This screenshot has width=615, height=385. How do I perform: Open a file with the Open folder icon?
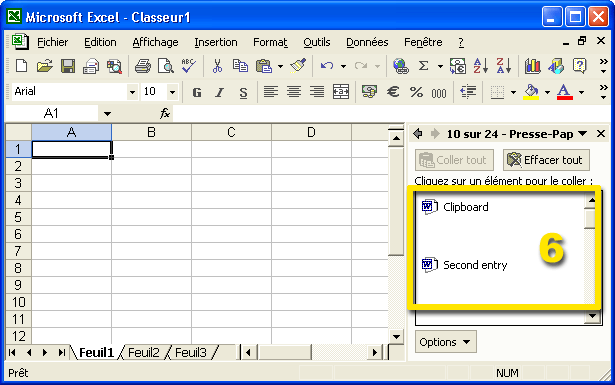(x=44, y=66)
